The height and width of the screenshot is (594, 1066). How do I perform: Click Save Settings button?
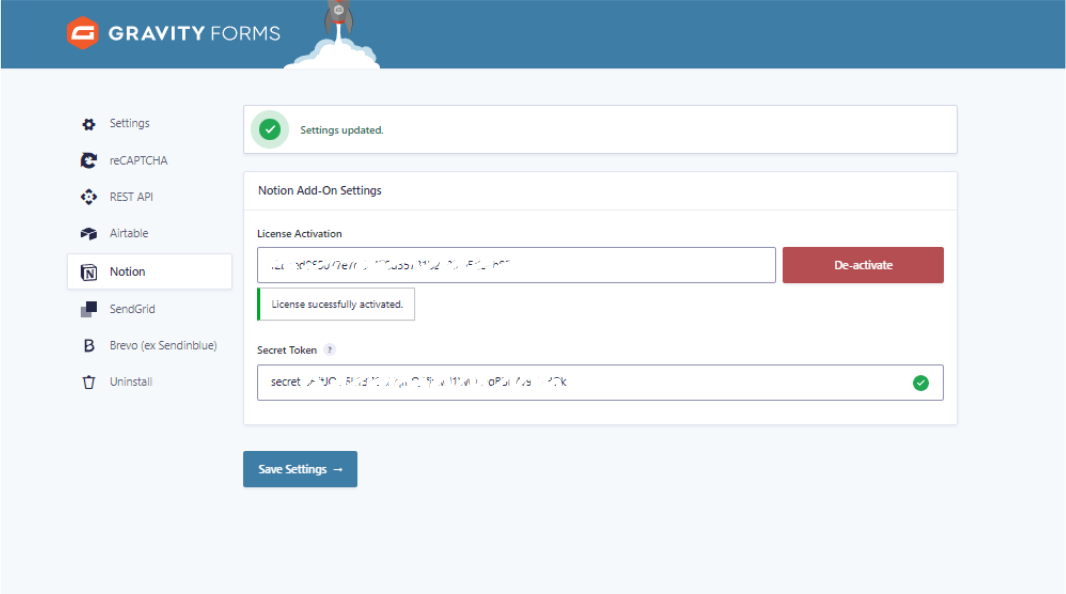pos(300,469)
